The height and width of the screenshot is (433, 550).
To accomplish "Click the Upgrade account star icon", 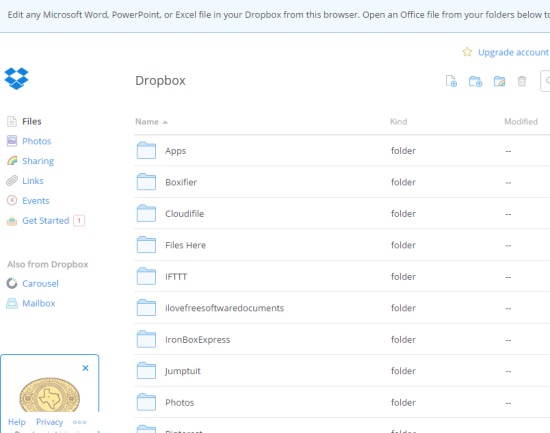I will pyautogui.click(x=467, y=52).
